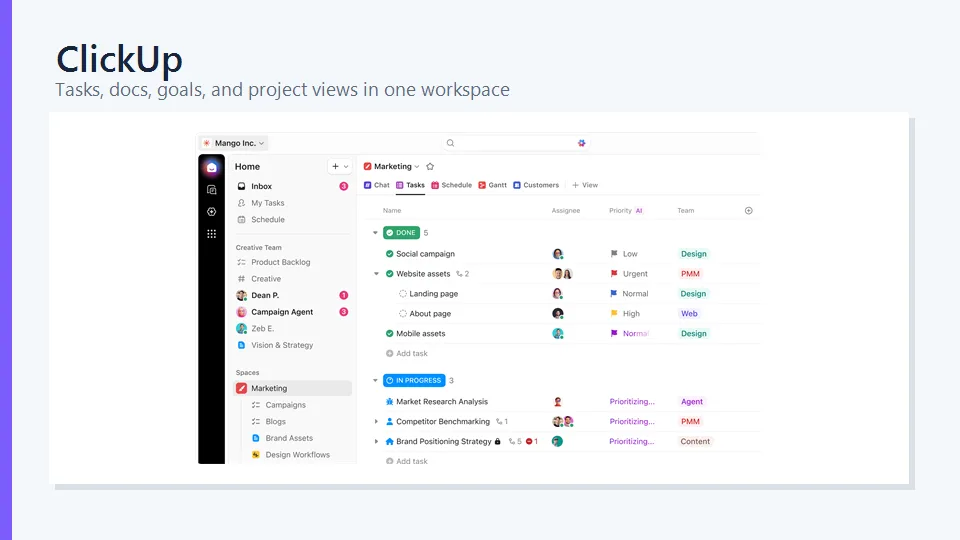Image resolution: width=960 pixels, height=540 pixels.
Task: Open the goals target icon in the black sidebar
Action: pyautogui.click(x=211, y=212)
